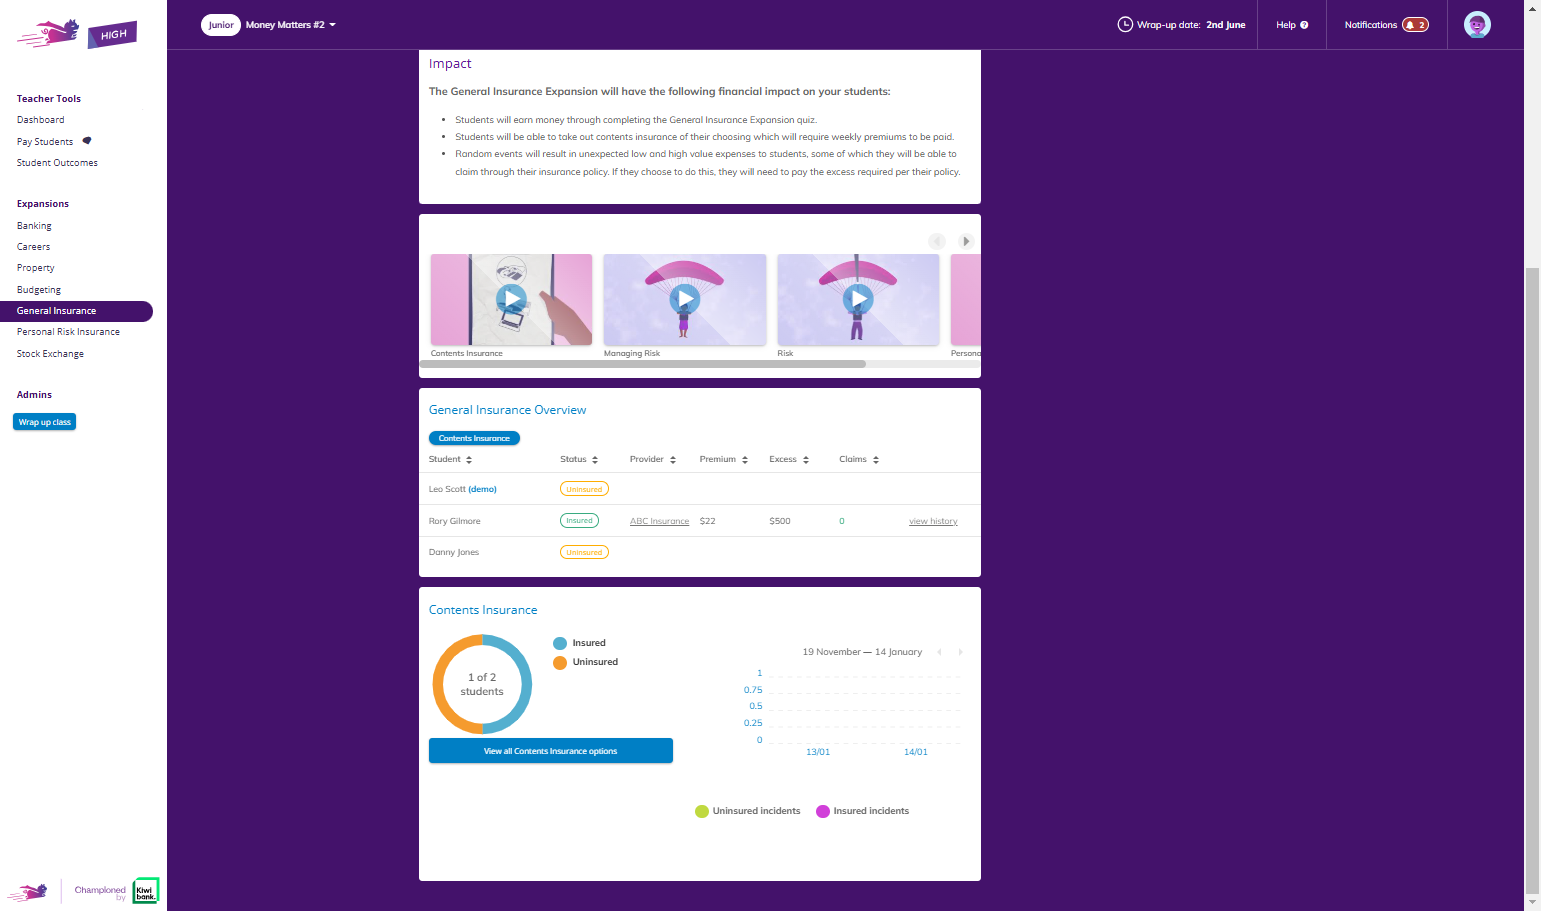Viewport: 1541px width, 911px height.
Task: Click the Leo Scott demo link
Action: click(483, 489)
